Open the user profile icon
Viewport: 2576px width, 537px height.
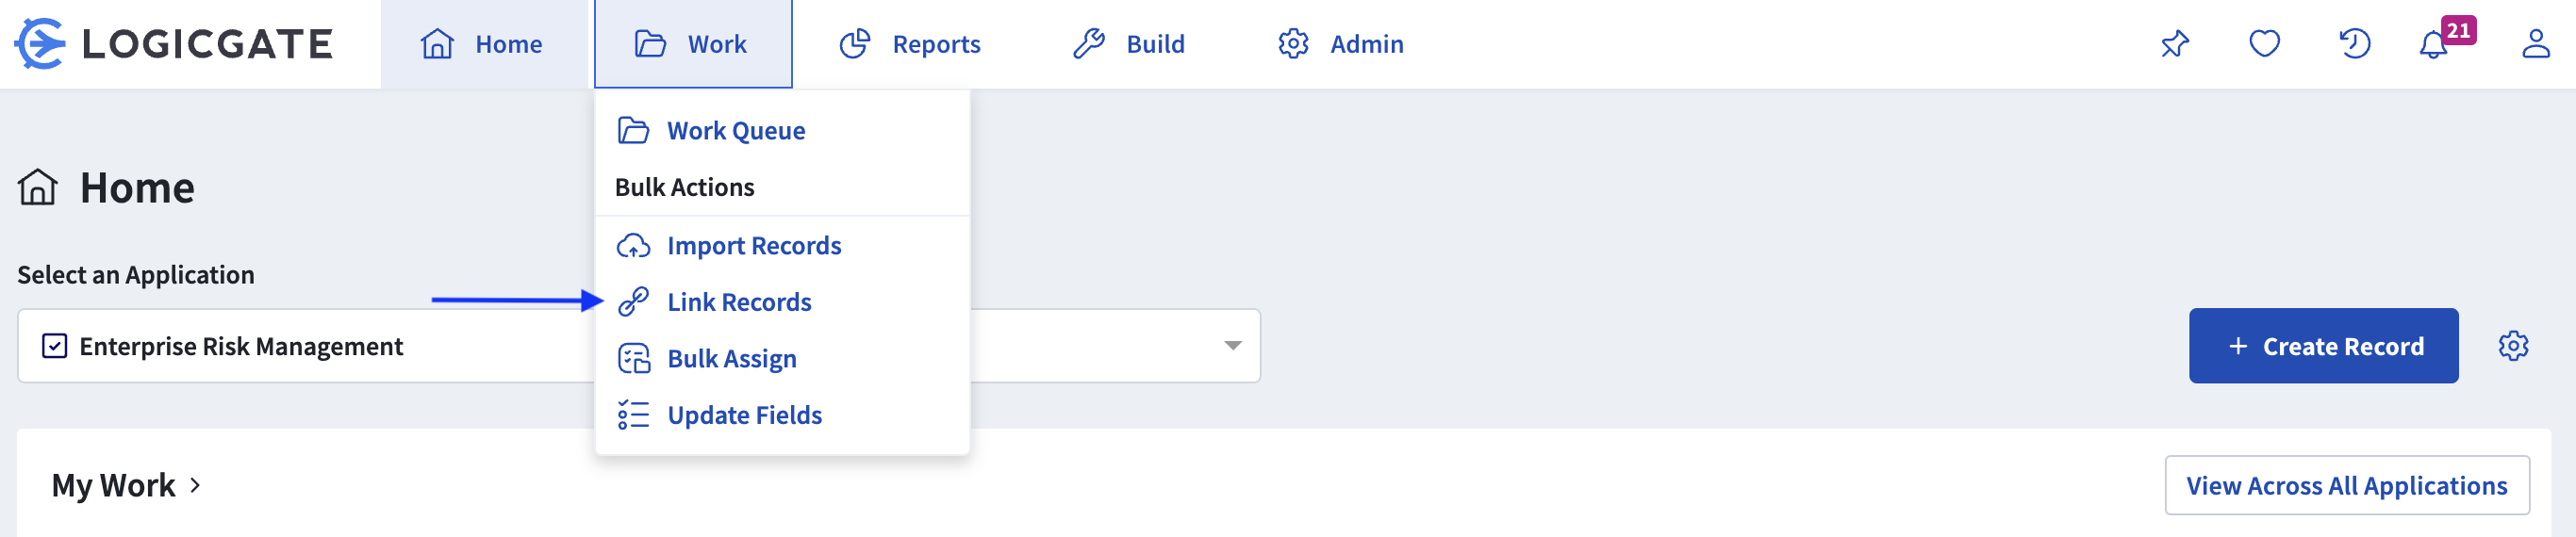[2535, 44]
